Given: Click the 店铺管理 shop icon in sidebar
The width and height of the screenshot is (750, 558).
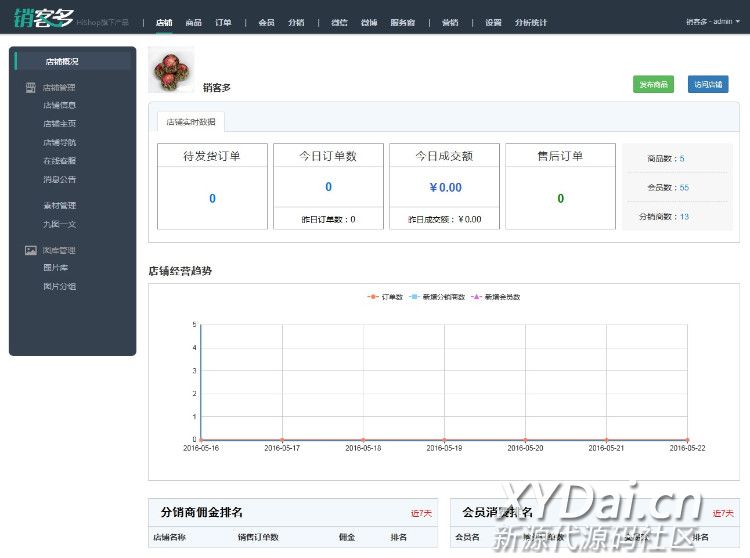Looking at the screenshot, I should (31, 88).
